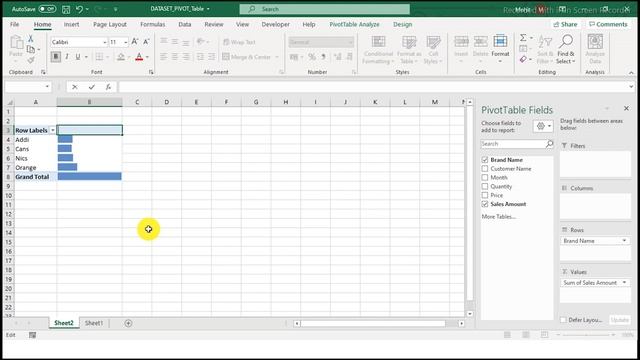
Task: Decrease font size with the smaller A
Action: point(146,42)
